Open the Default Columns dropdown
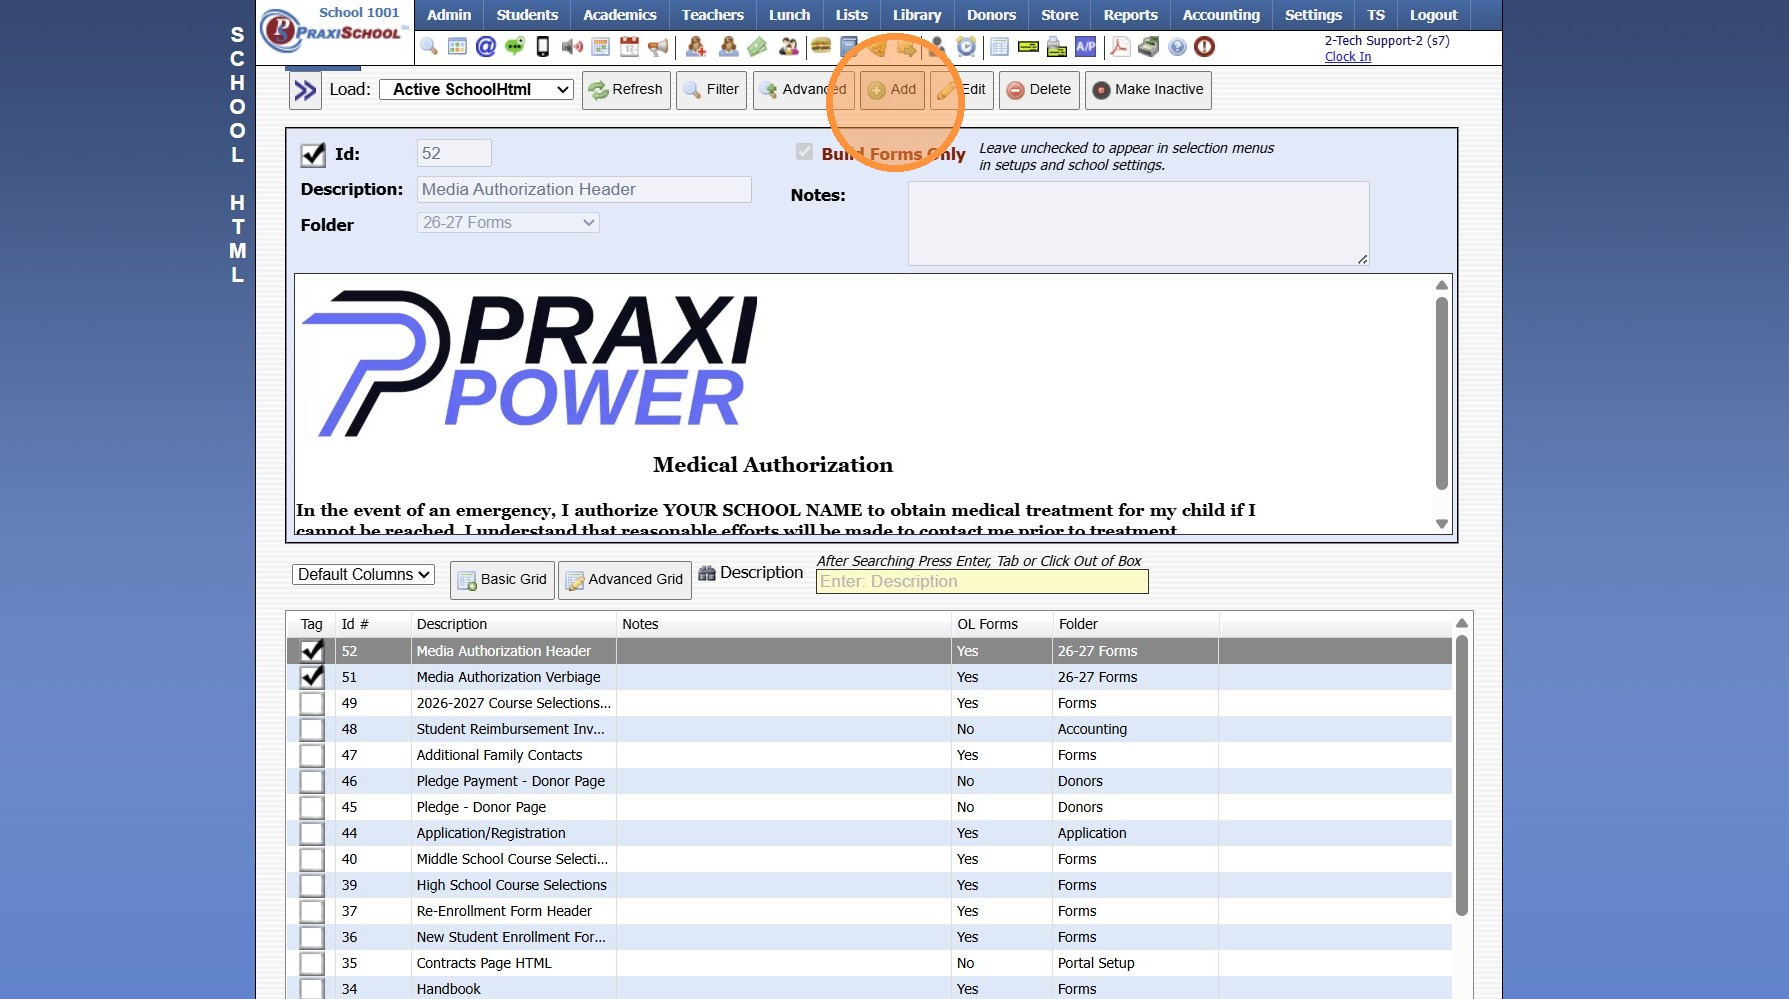The width and height of the screenshot is (1789, 999). [363, 575]
